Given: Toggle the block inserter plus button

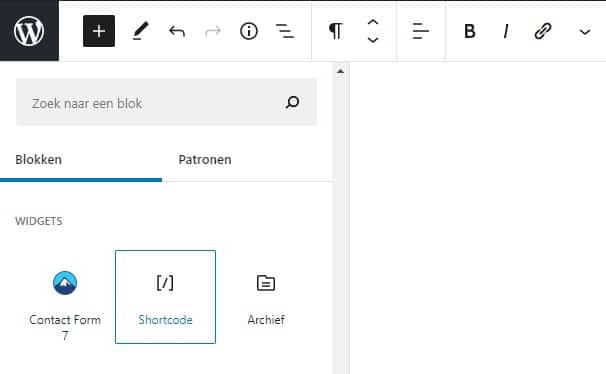Looking at the screenshot, I should pos(99,31).
